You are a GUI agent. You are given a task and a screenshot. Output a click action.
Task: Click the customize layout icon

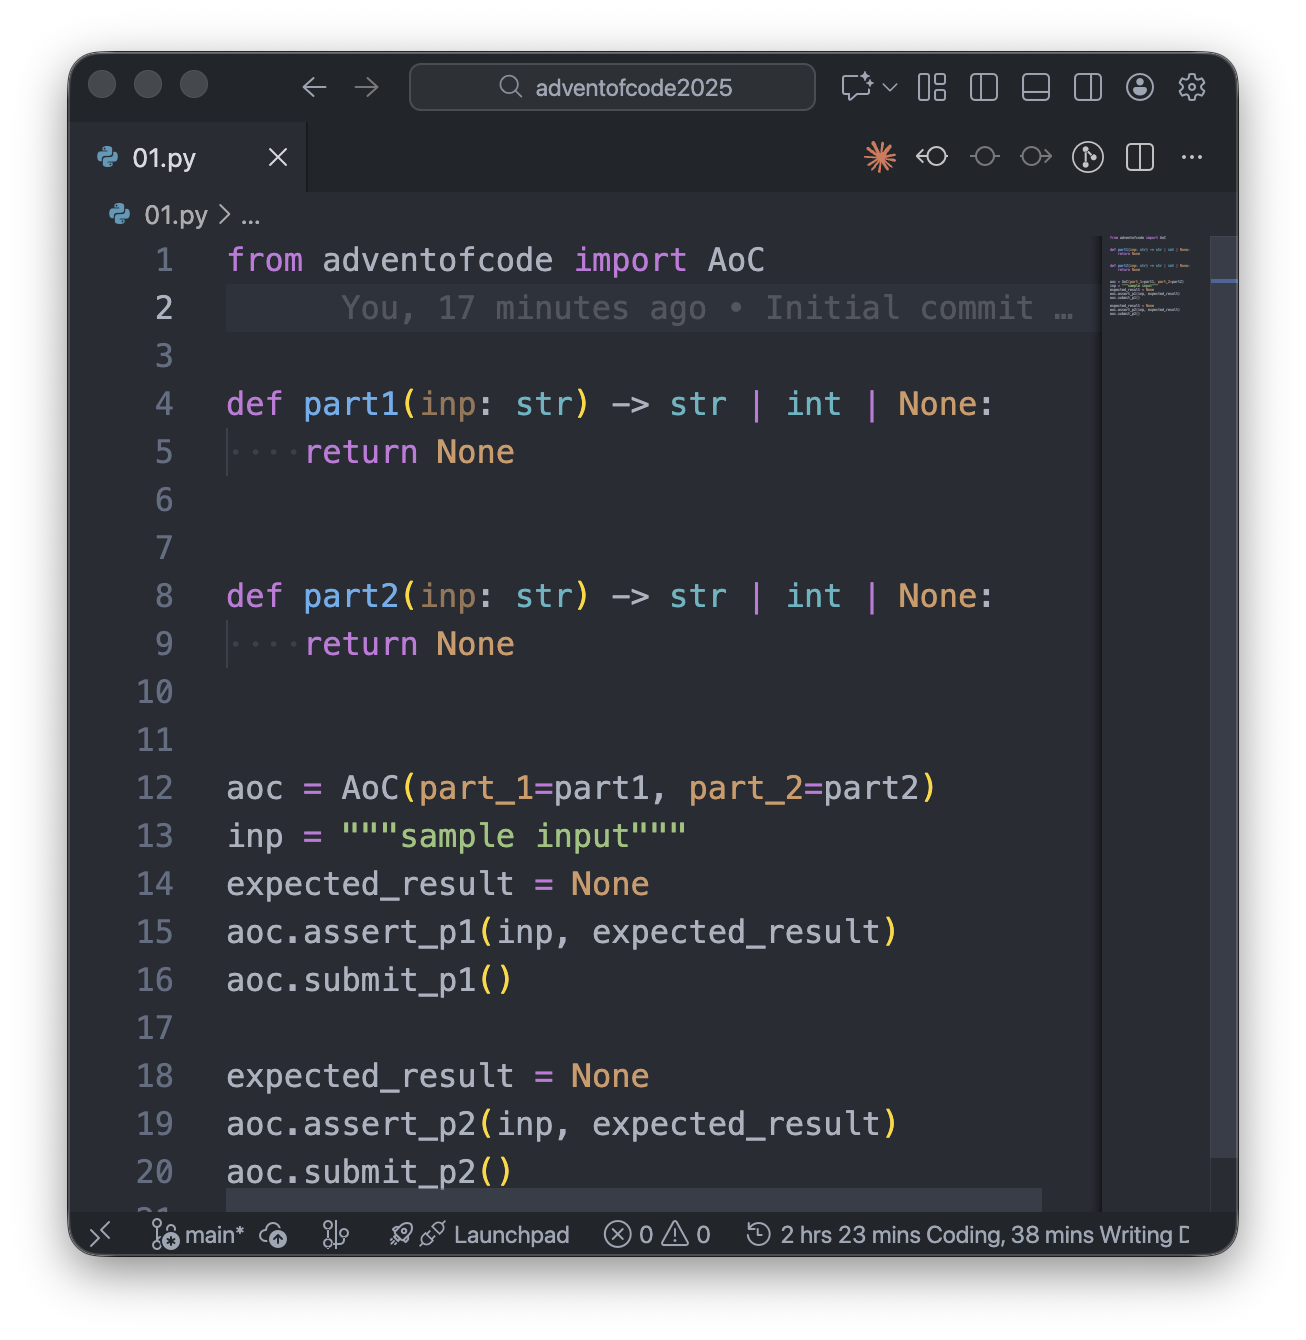pos(932,88)
